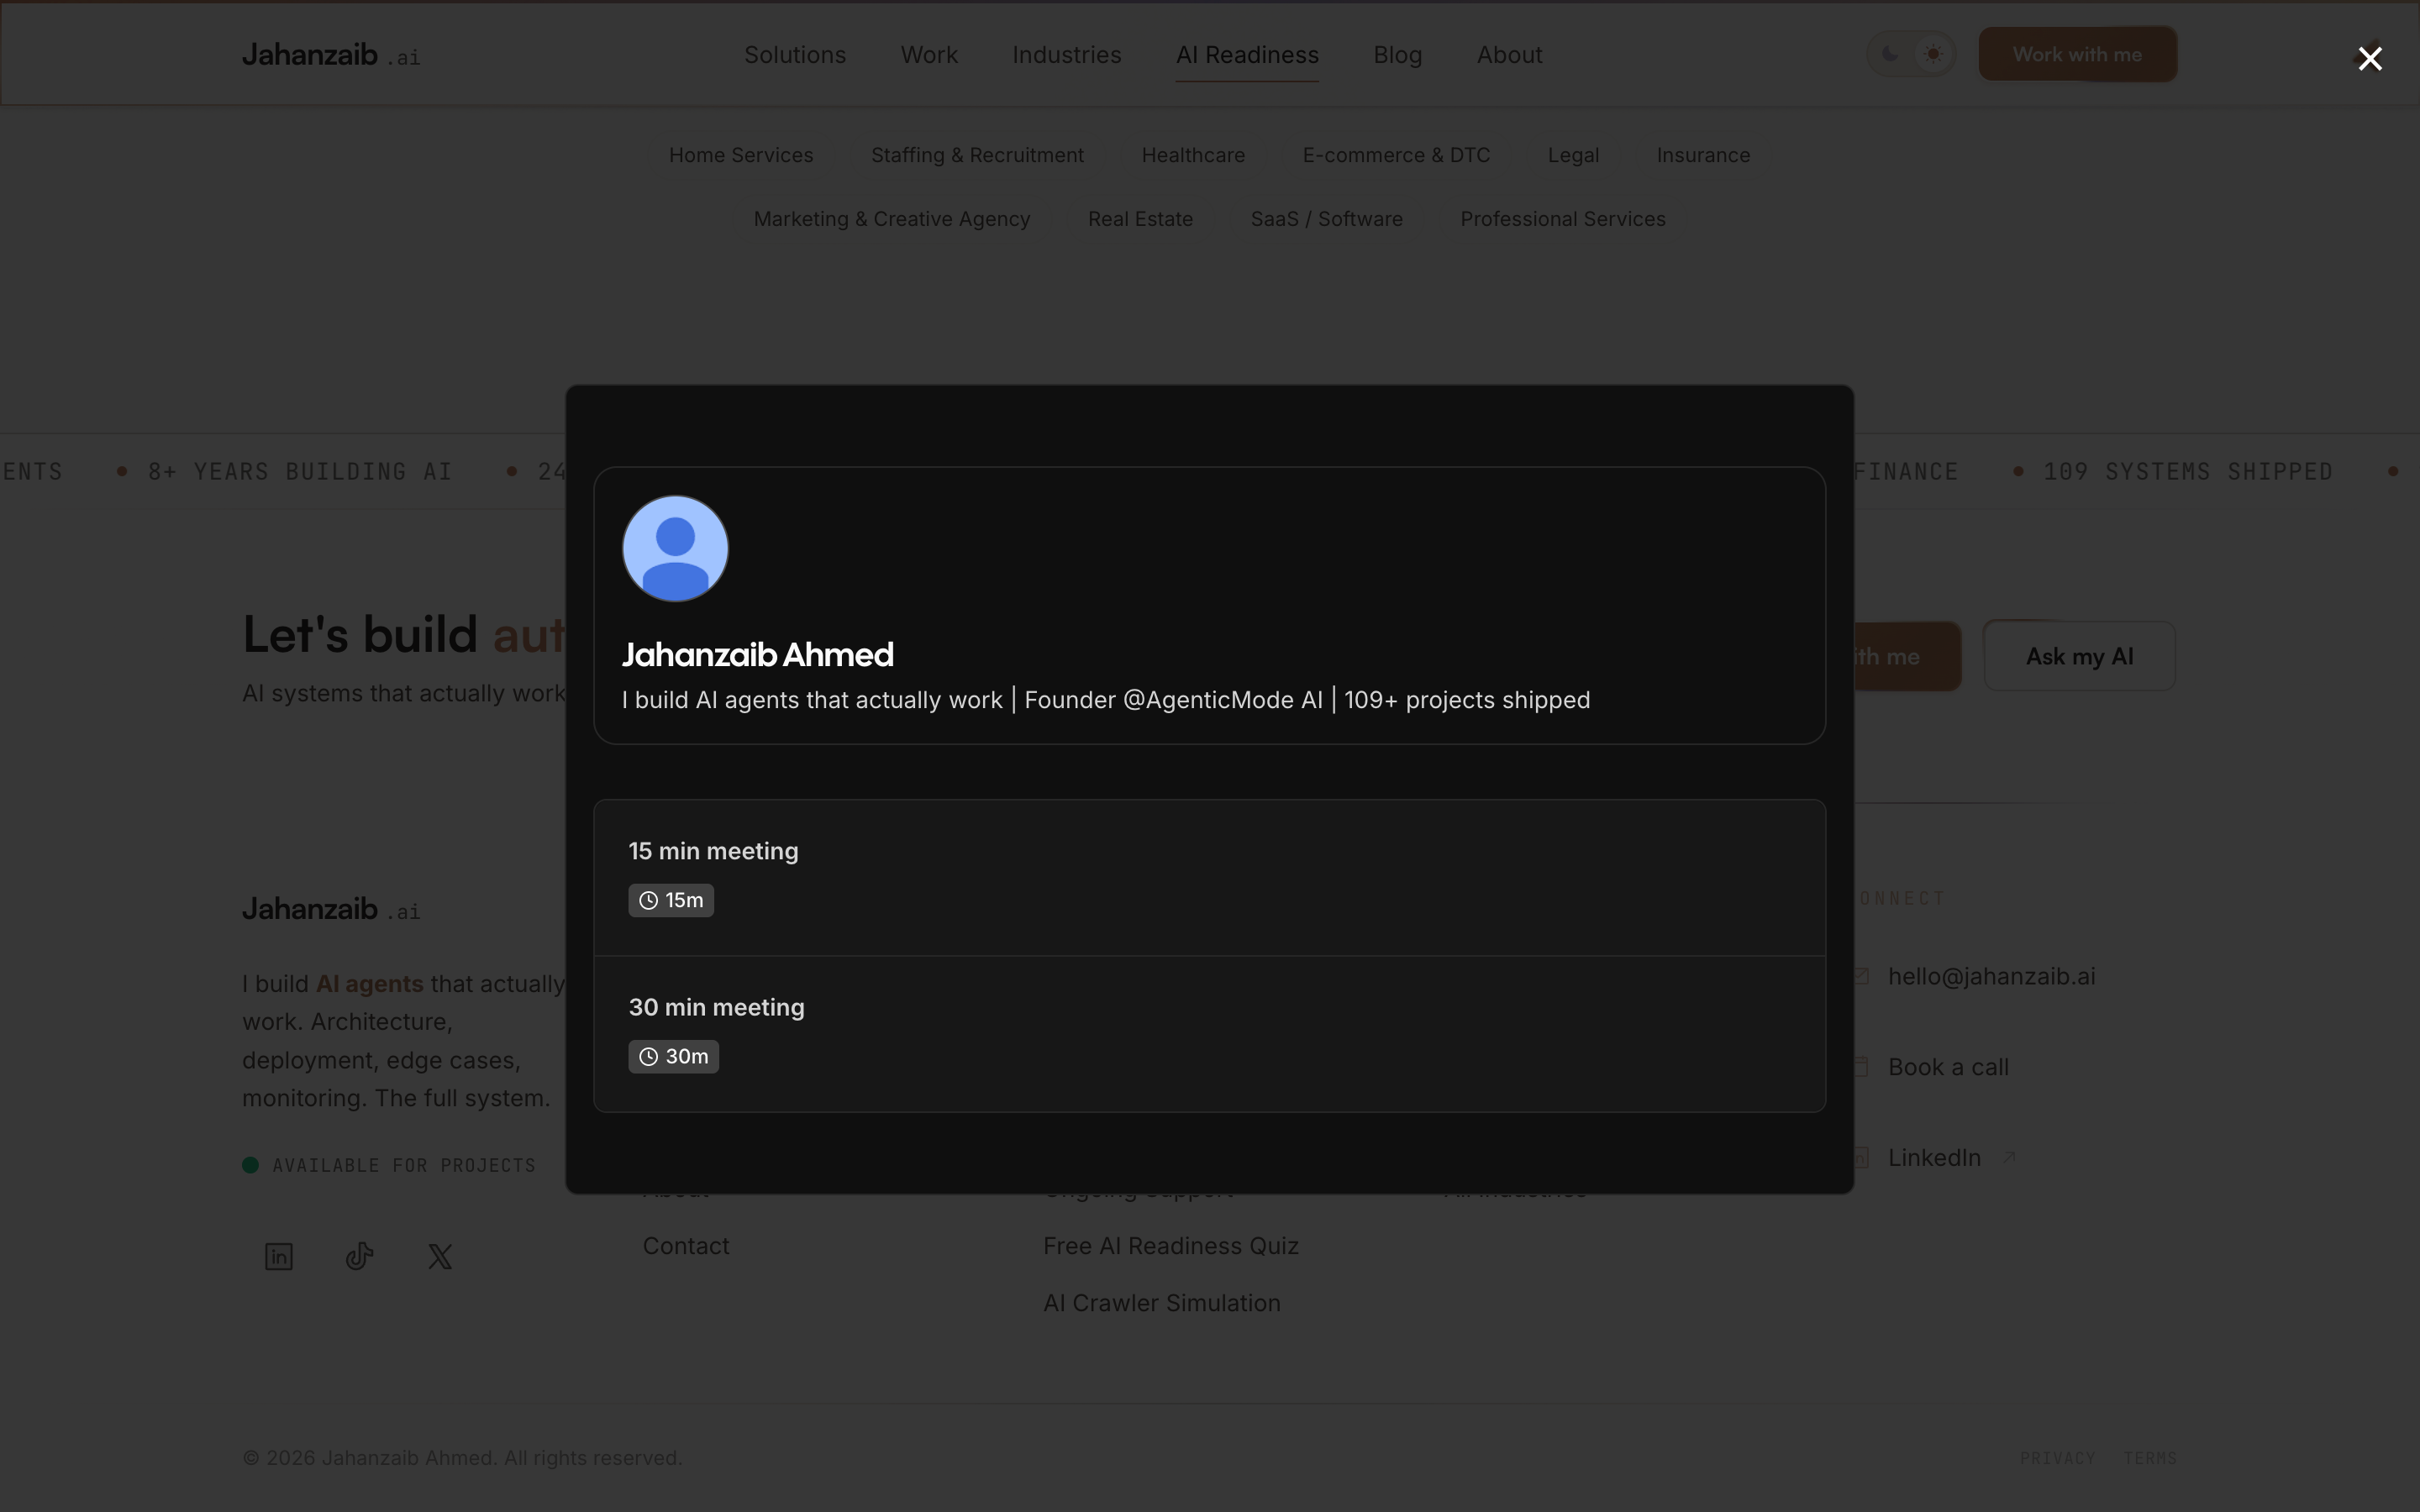Open the Industries nav menu
Viewport: 2420px width, 1512px height.
point(1066,55)
